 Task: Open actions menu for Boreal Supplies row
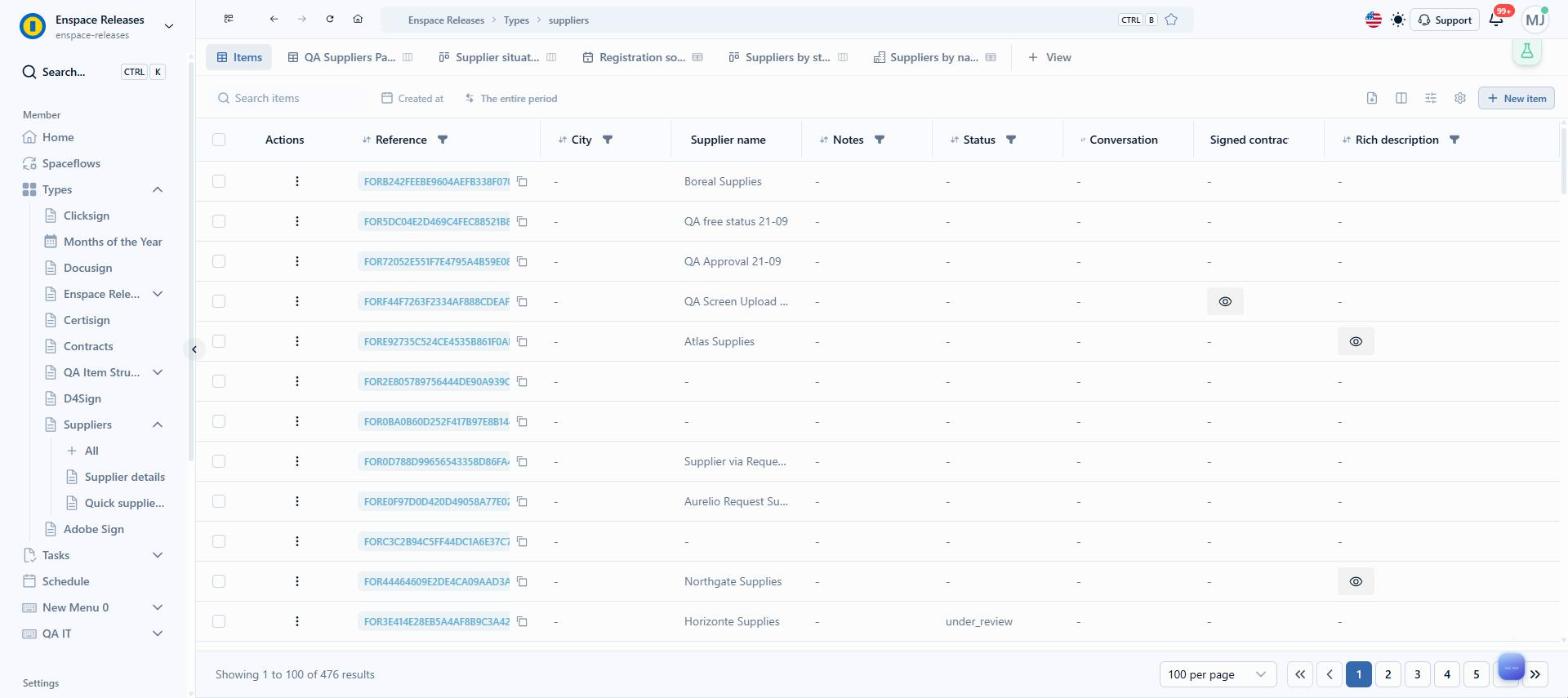pos(297,181)
